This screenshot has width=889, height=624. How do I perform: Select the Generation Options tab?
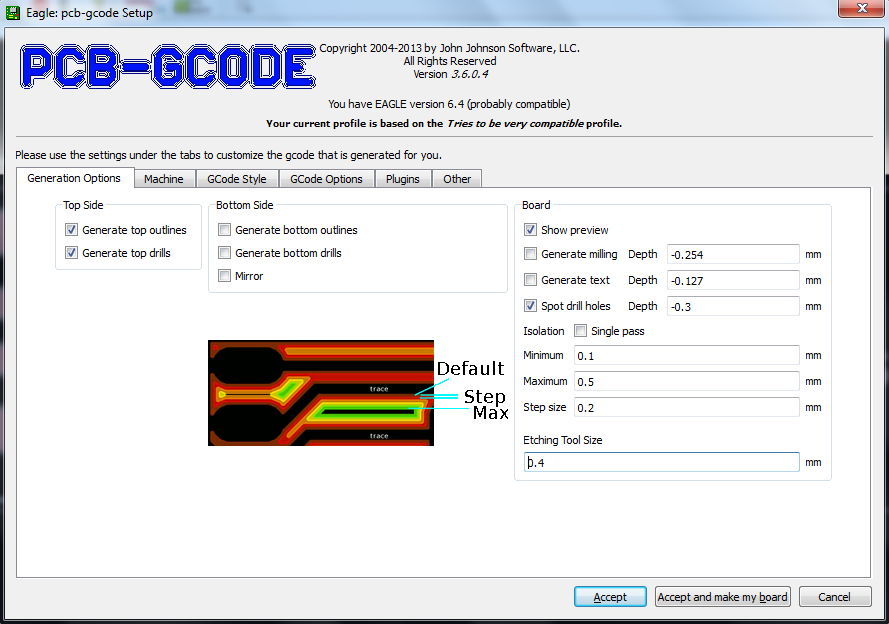tap(74, 178)
